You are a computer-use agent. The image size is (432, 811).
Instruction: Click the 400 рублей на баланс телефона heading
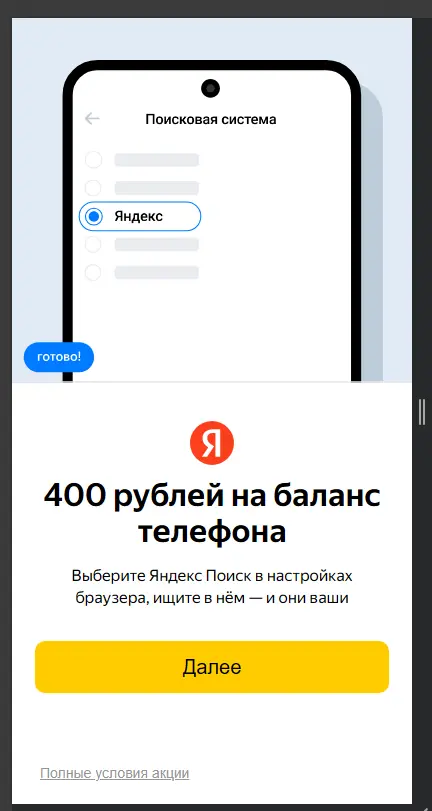click(x=212, y=514)
